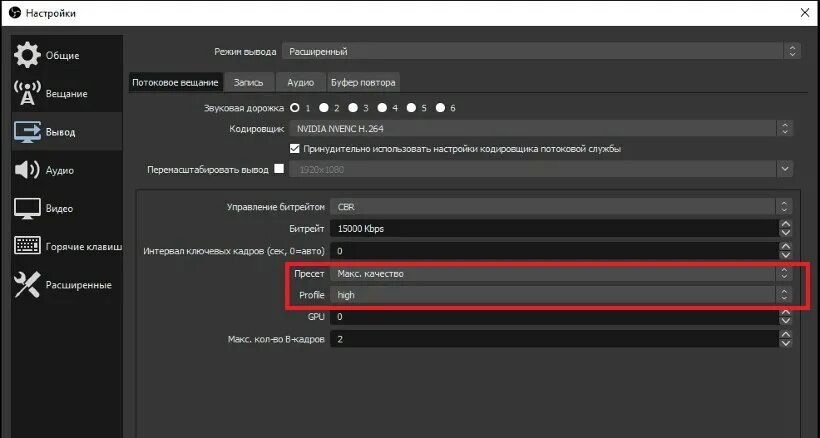Image resolution: width=820 pixels, height=438 pixels.
Task: Decrease the Битрейт value with down arrow
Action: tap(785, 233)
